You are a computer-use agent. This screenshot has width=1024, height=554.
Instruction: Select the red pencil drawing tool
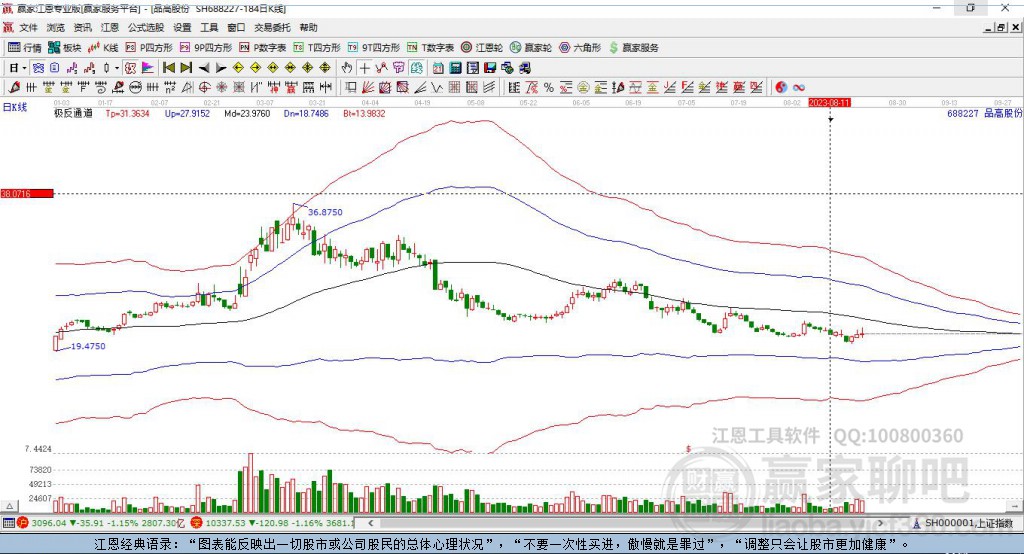(14, 87)
